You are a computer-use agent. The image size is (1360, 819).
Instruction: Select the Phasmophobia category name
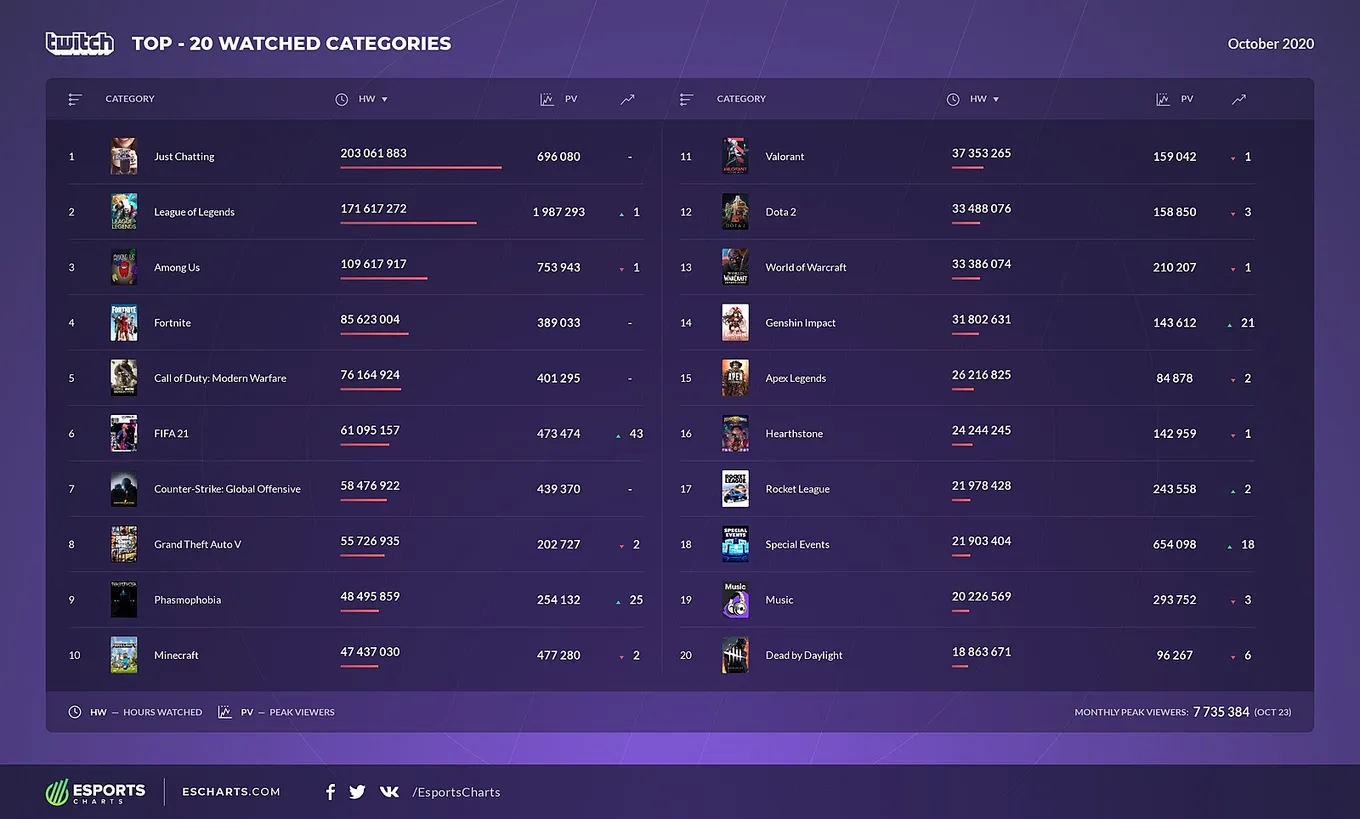[x=187, y=600]
